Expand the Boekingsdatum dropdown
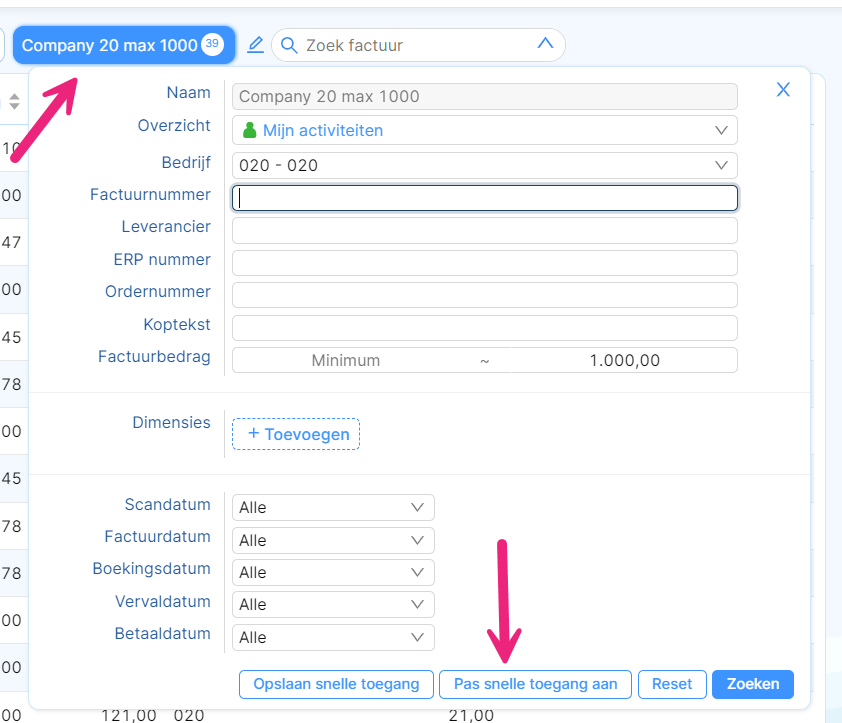 click(x=333, y=572)
